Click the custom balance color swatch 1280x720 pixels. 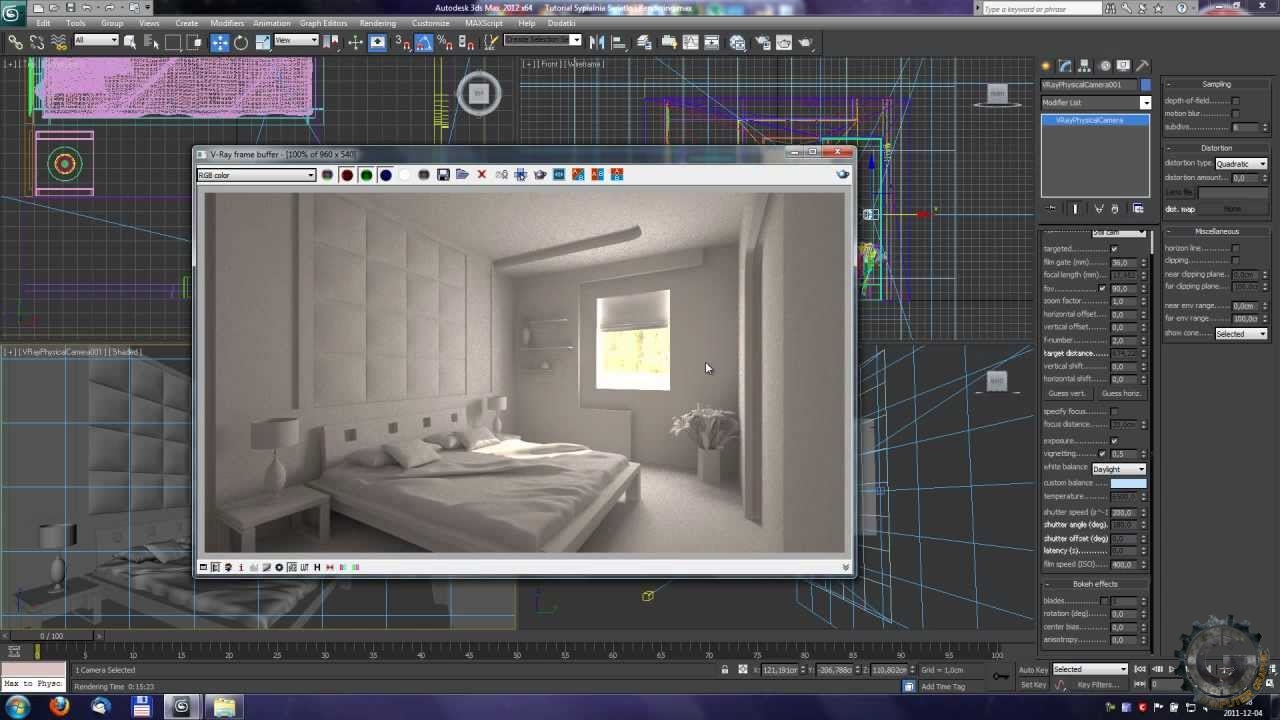(x=1128, y=483)
